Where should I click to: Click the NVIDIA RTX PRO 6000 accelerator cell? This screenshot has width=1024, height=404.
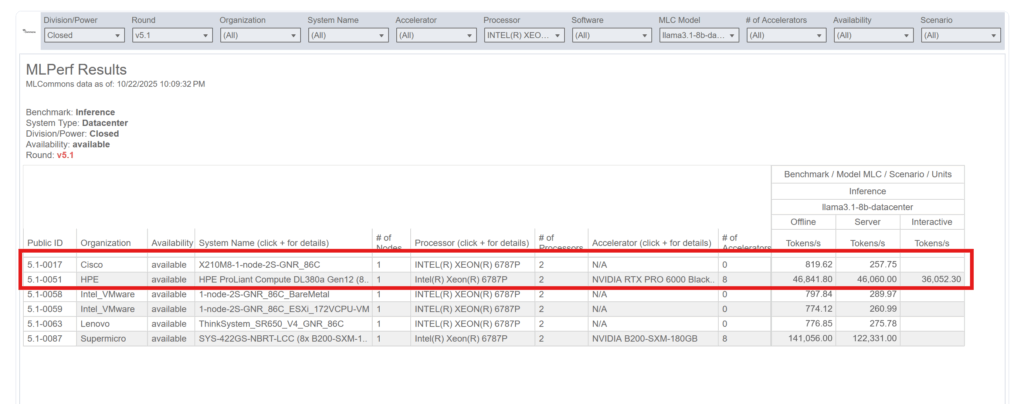click(x=652, y=280)
